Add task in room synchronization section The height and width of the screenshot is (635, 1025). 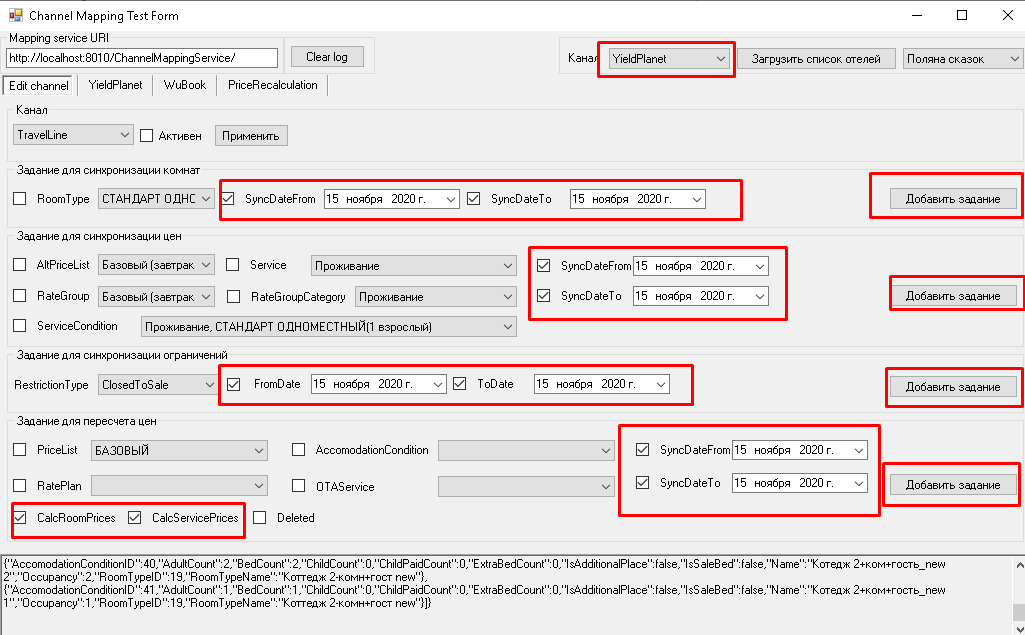[952, 199]
